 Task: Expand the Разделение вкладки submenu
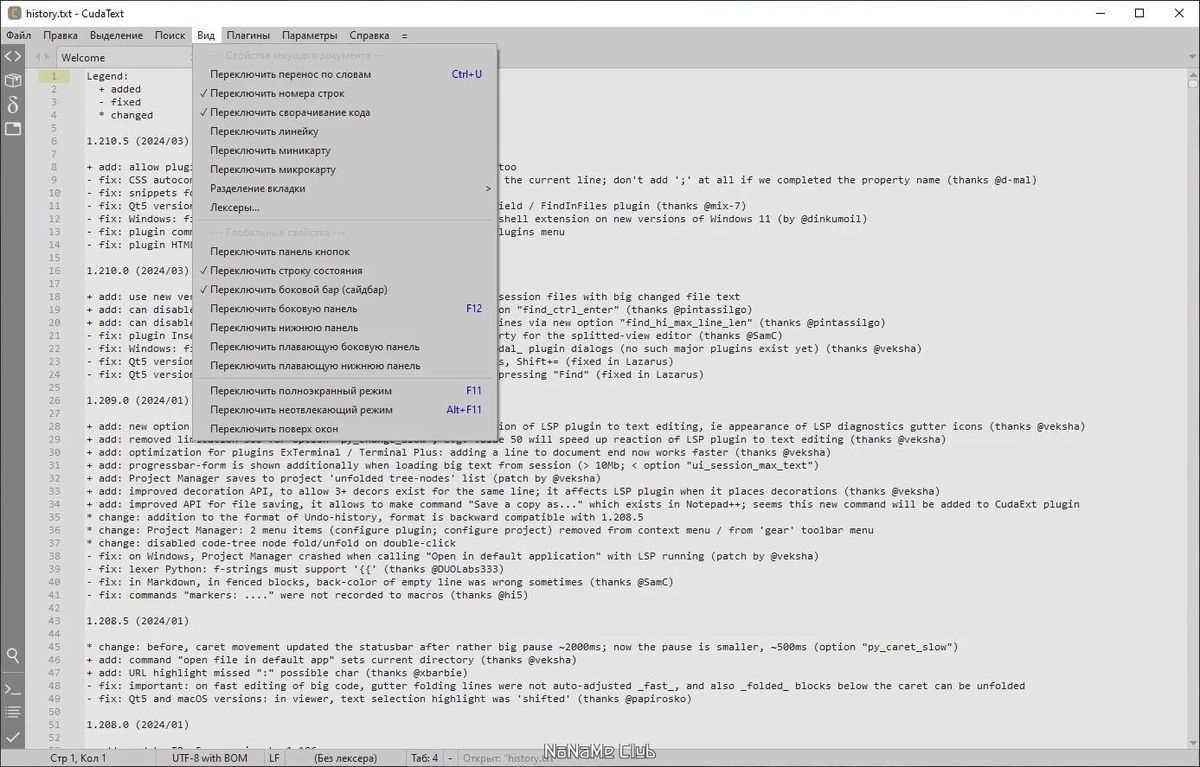pos(345,188)
